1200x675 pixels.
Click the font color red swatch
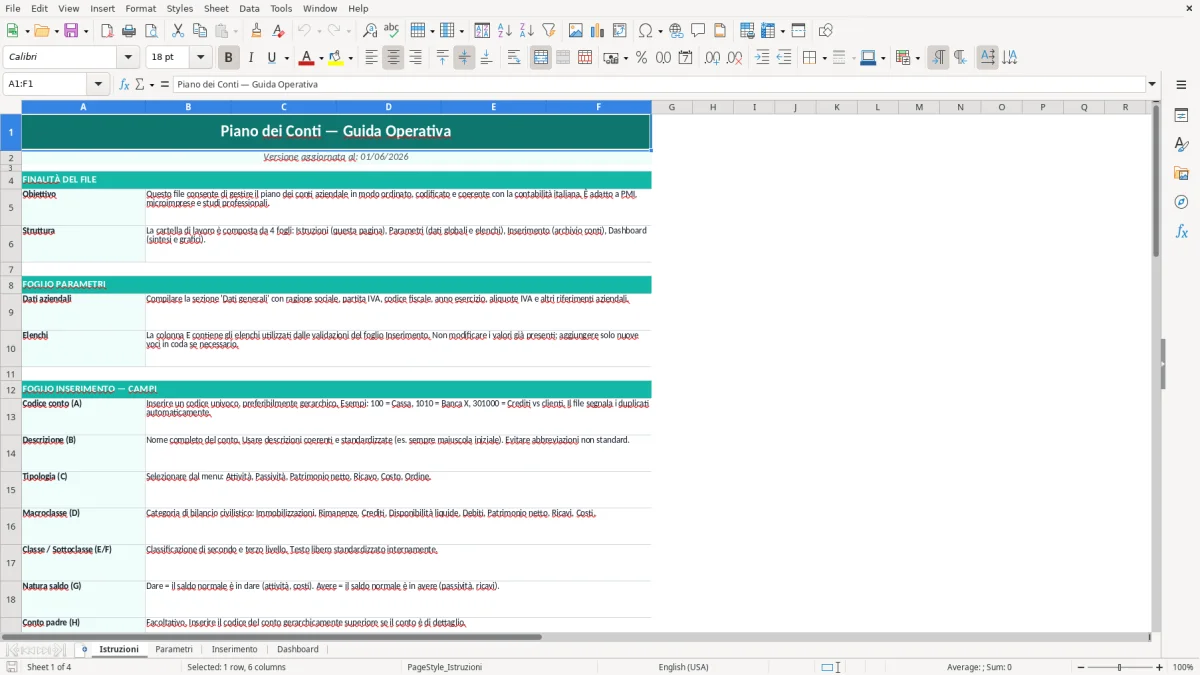click(x=306, y=58)
